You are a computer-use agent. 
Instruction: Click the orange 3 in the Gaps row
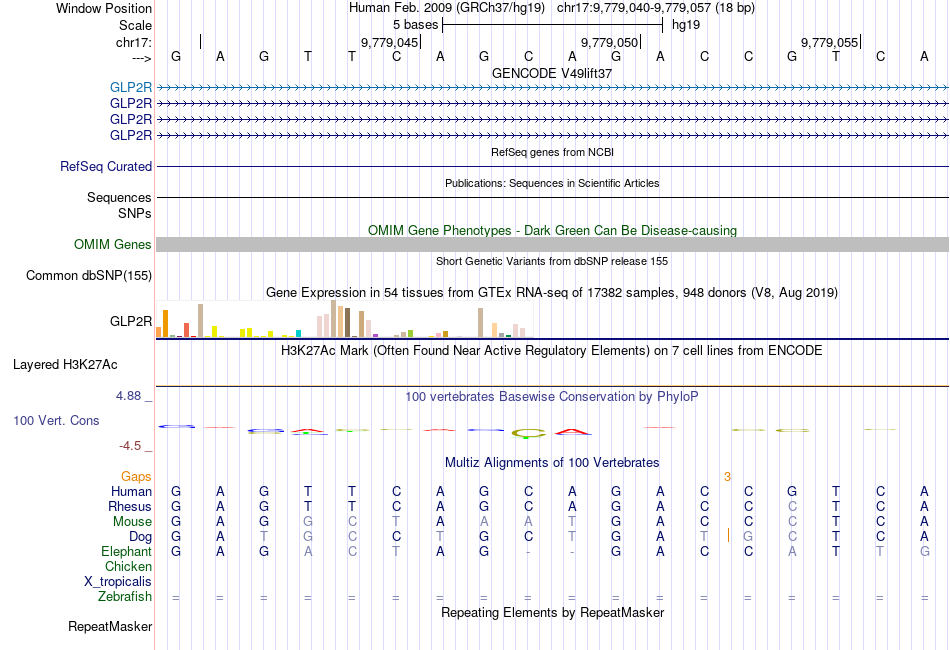727,477
